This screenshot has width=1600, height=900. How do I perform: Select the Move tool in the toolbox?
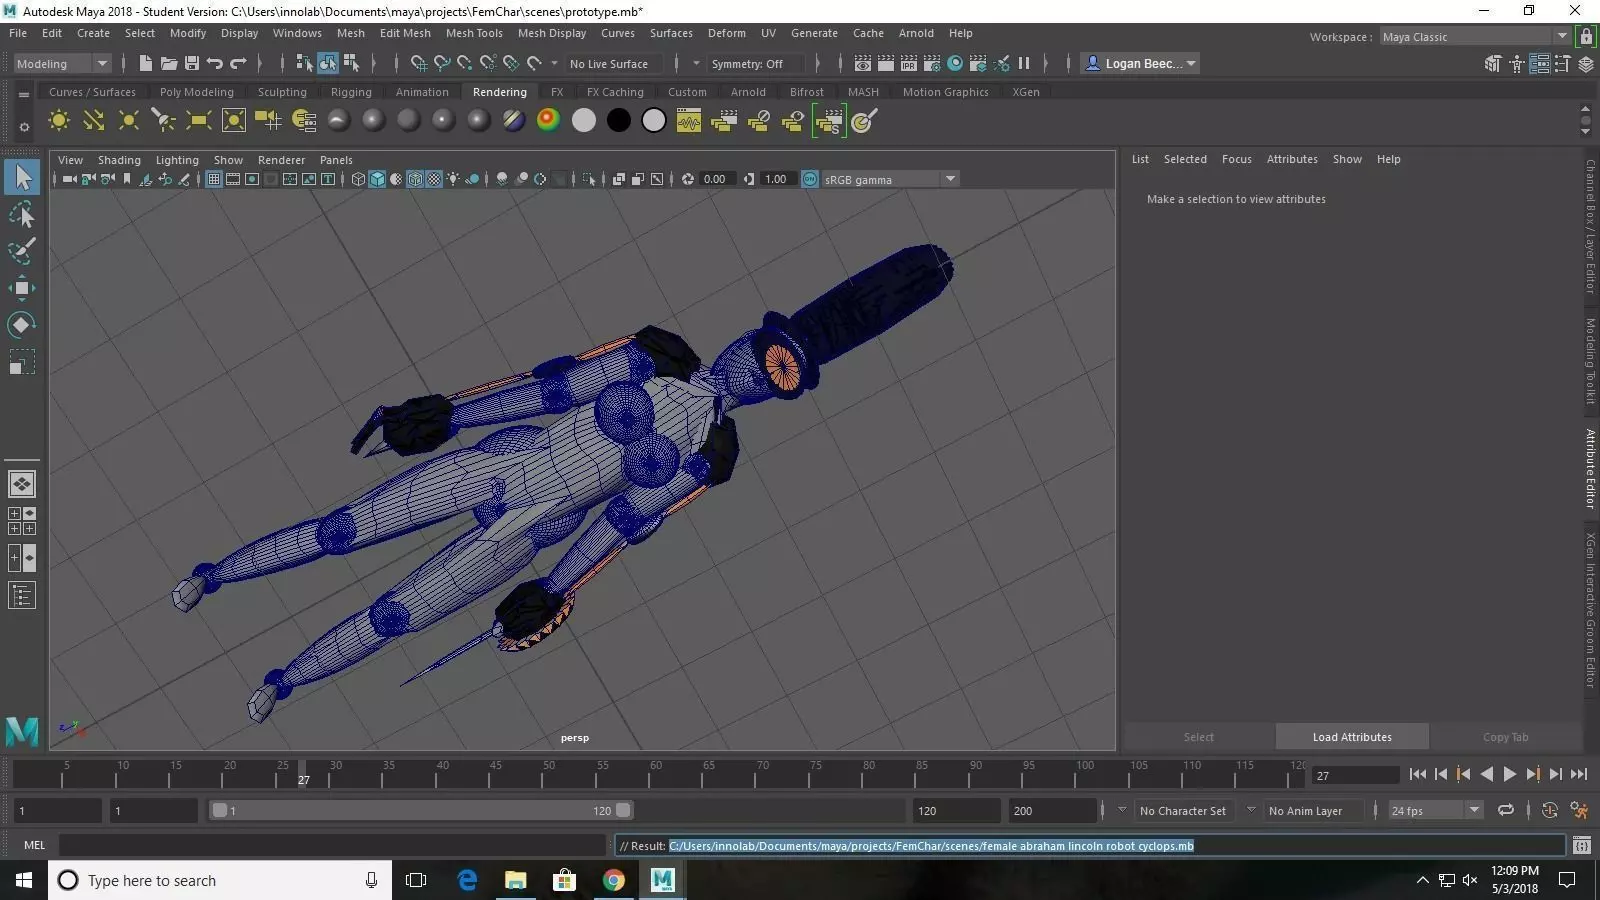(21, 288)
